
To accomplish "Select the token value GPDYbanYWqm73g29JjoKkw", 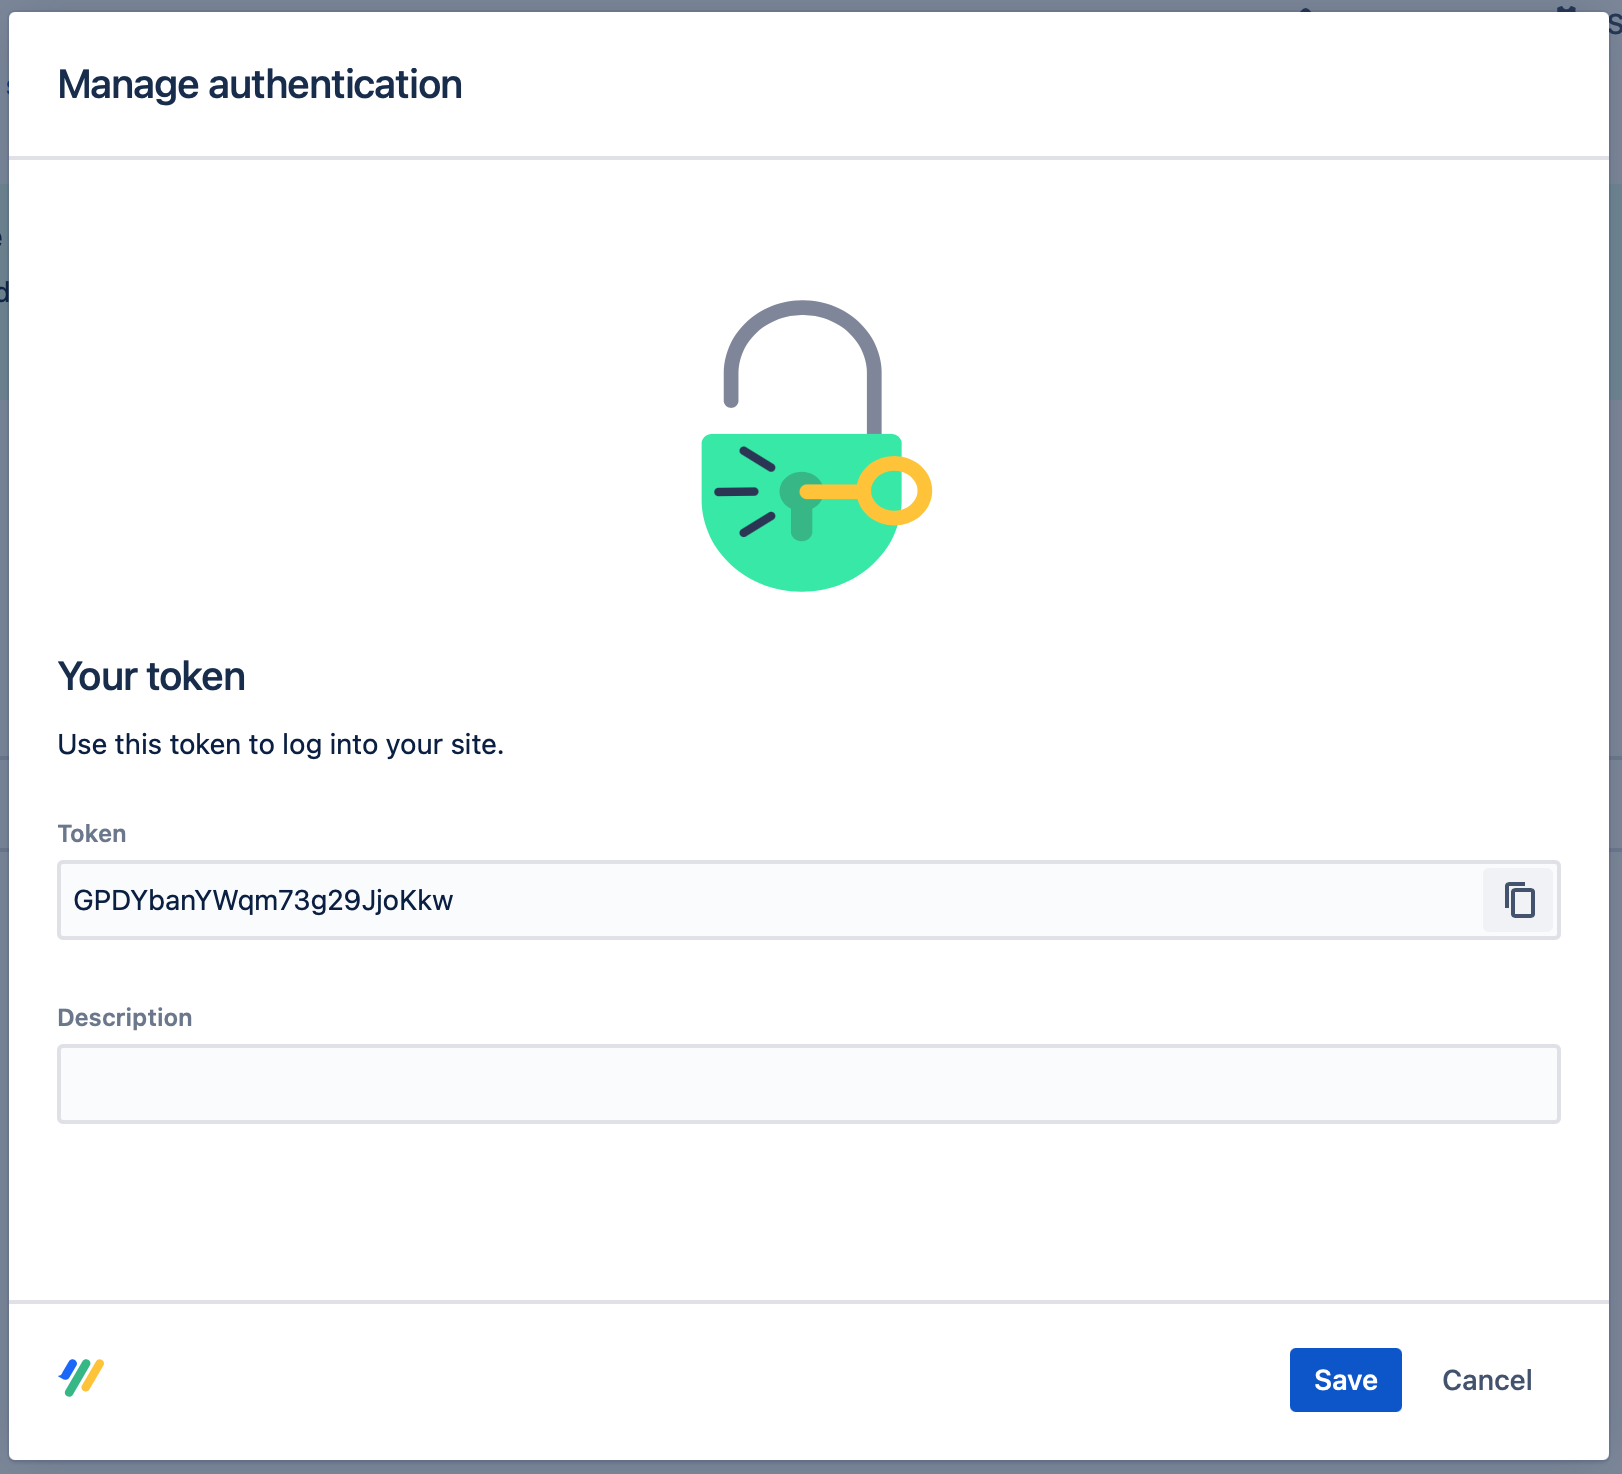I will click(263, 901).
